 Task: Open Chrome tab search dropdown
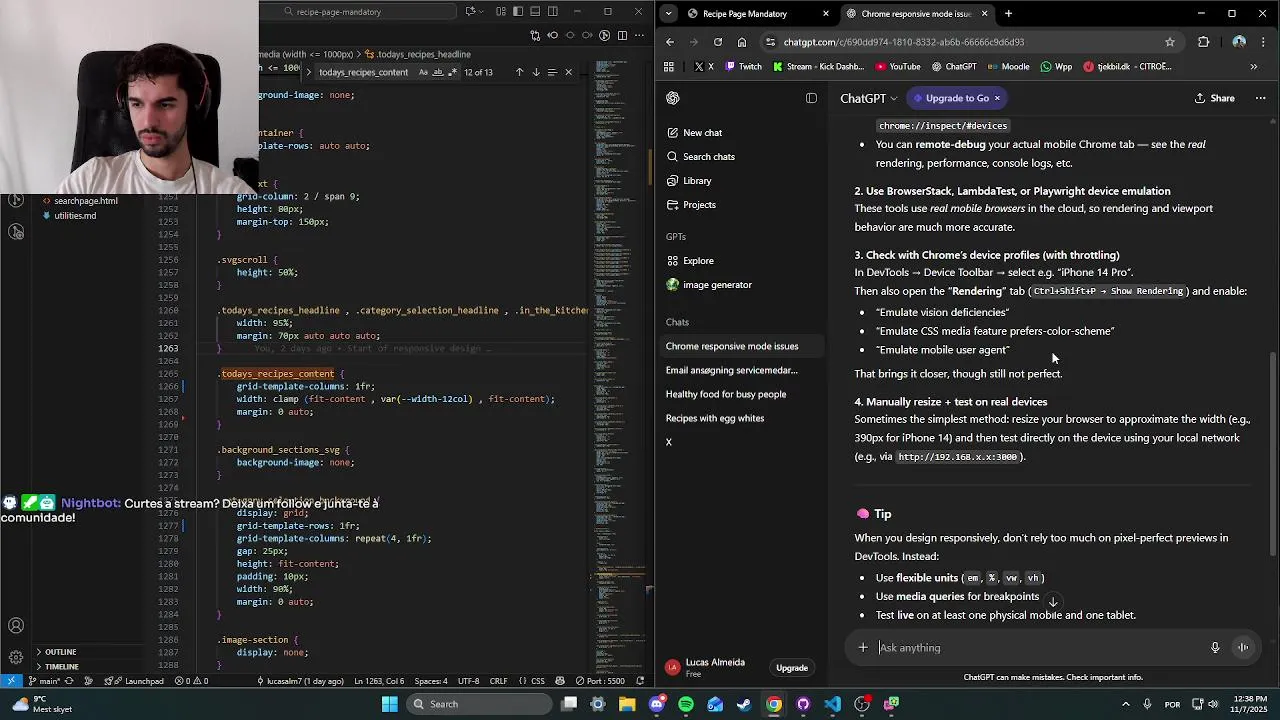pos(668,14)
